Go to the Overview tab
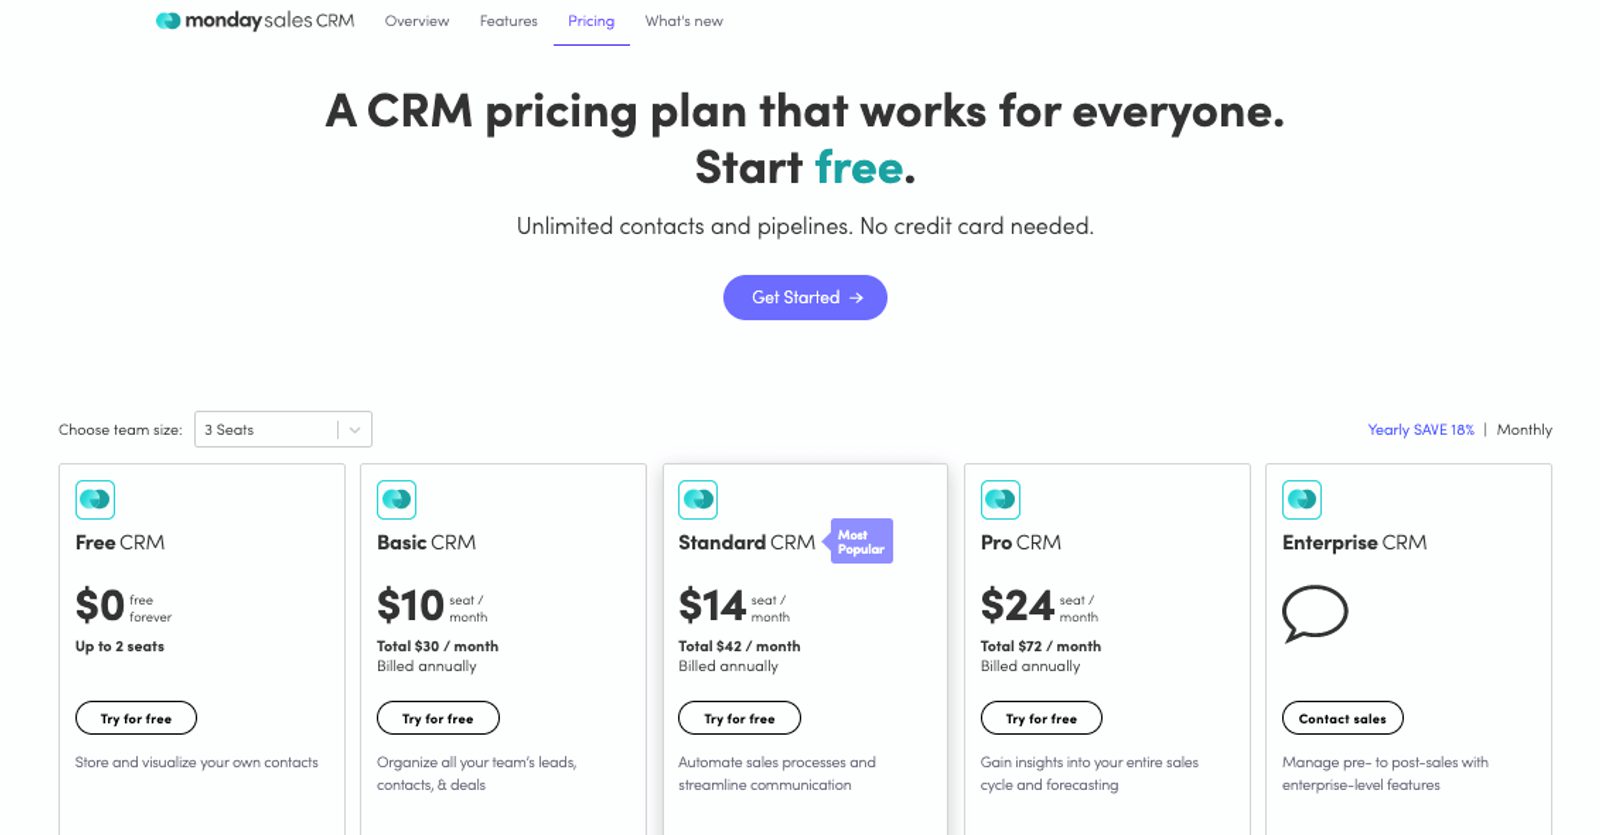This screenshot has height=835, width=1600. pyautogui.click(x=417, y=21)
